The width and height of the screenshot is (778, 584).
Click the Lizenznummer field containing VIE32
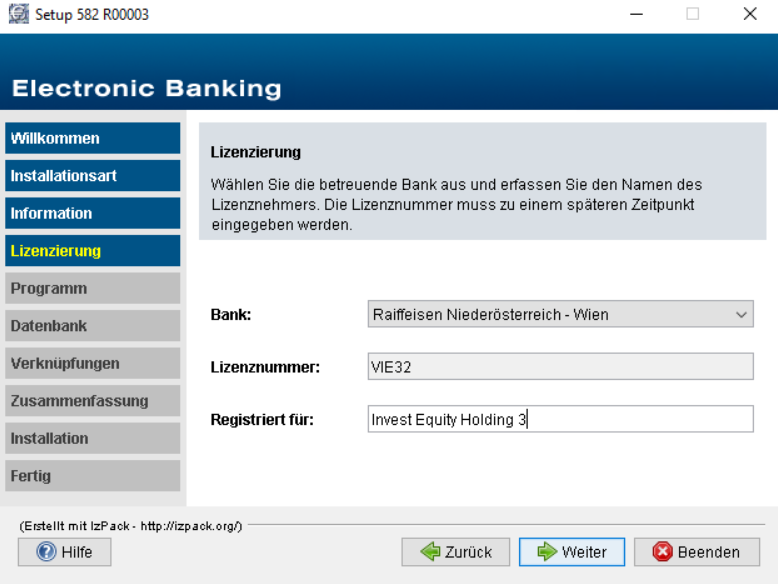[x=560, y=367]
